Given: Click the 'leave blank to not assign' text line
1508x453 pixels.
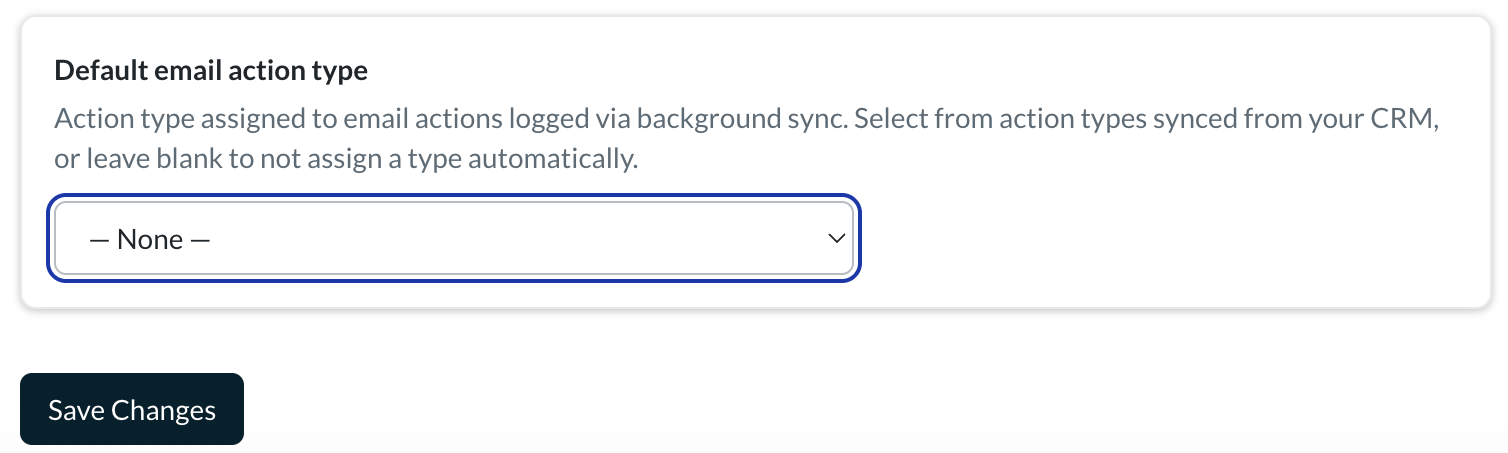Looking at the screenshot, I should click(x=346, y=159).
